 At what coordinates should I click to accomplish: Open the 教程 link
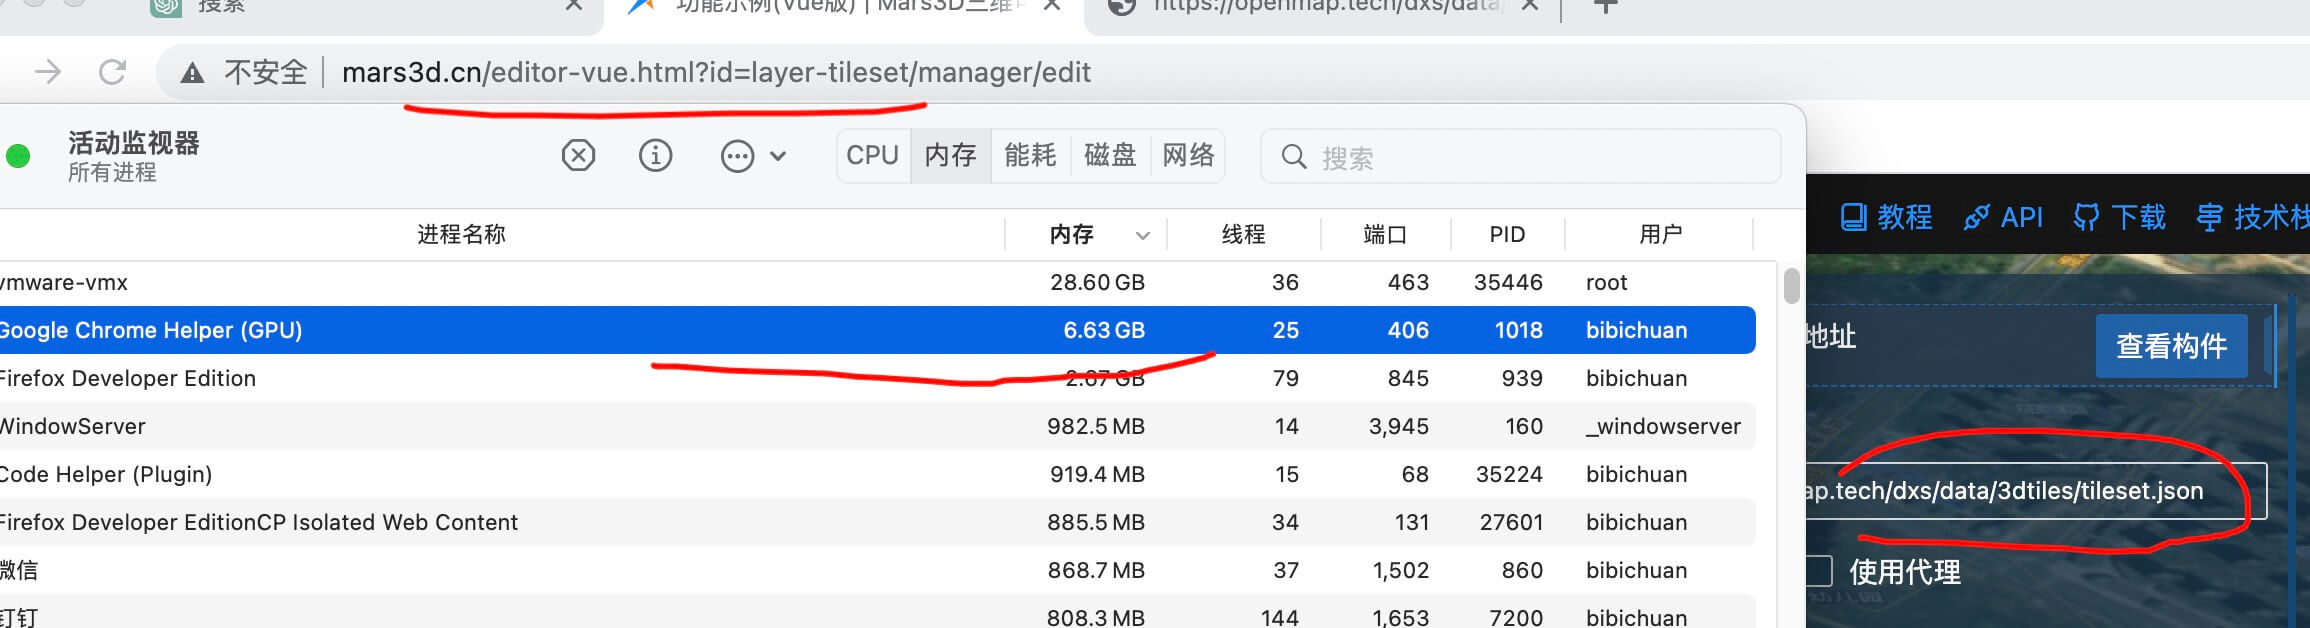[x=1886, y=217]
